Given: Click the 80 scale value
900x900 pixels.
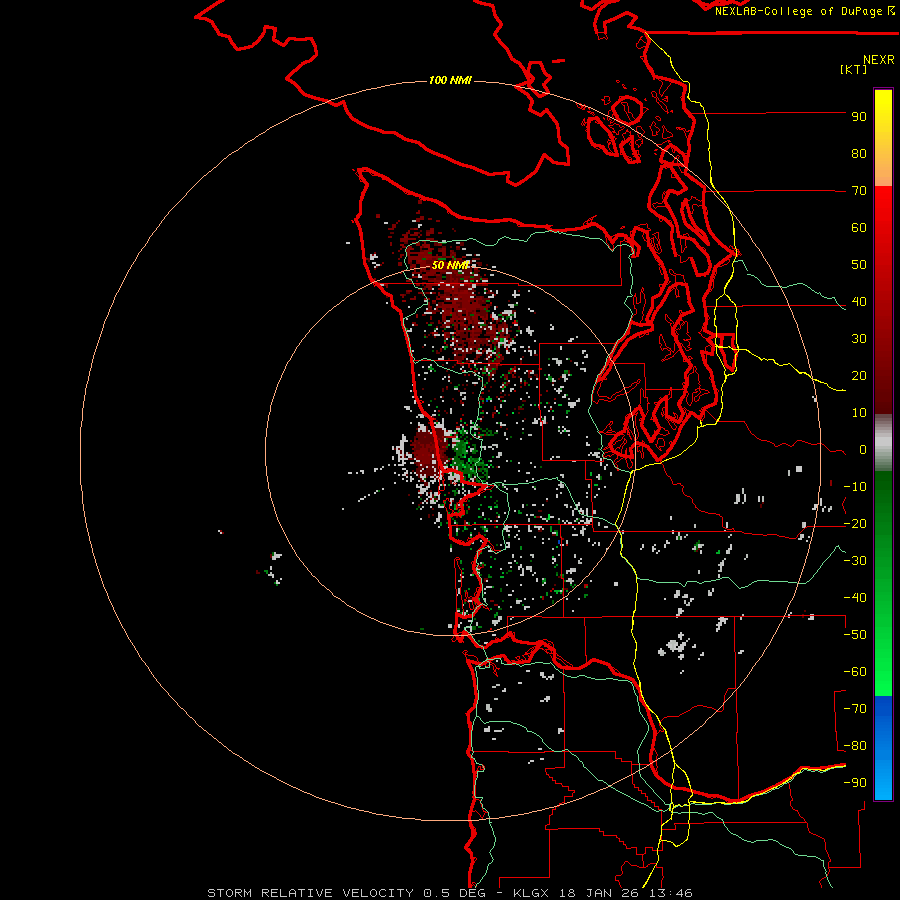Looking at the screenshot, I should [x=859, y=154].
